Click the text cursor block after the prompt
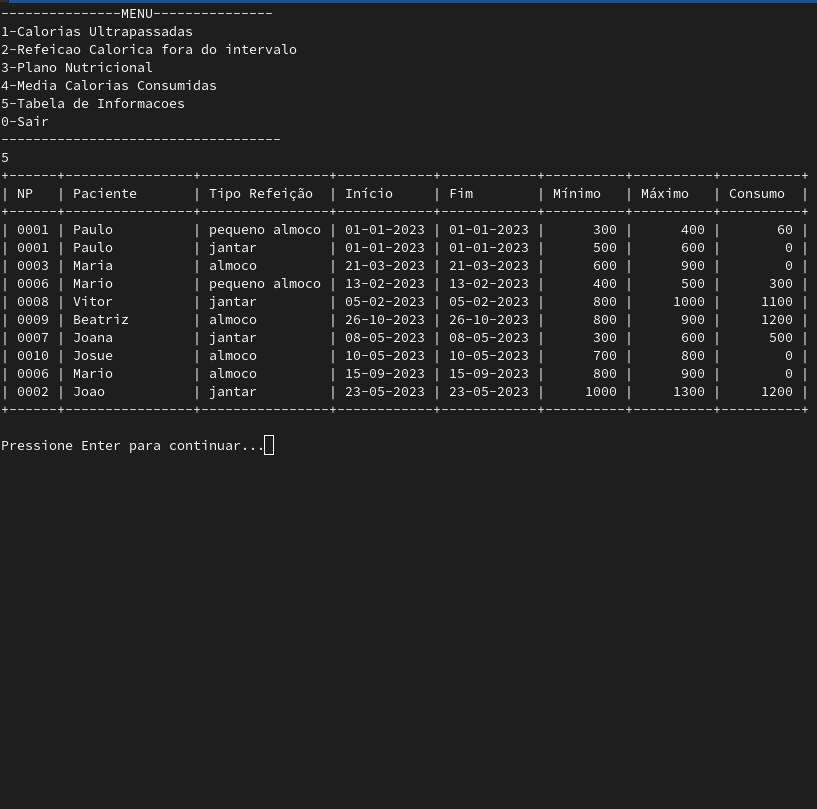This screenshot has height=809, width=817. 269,445
